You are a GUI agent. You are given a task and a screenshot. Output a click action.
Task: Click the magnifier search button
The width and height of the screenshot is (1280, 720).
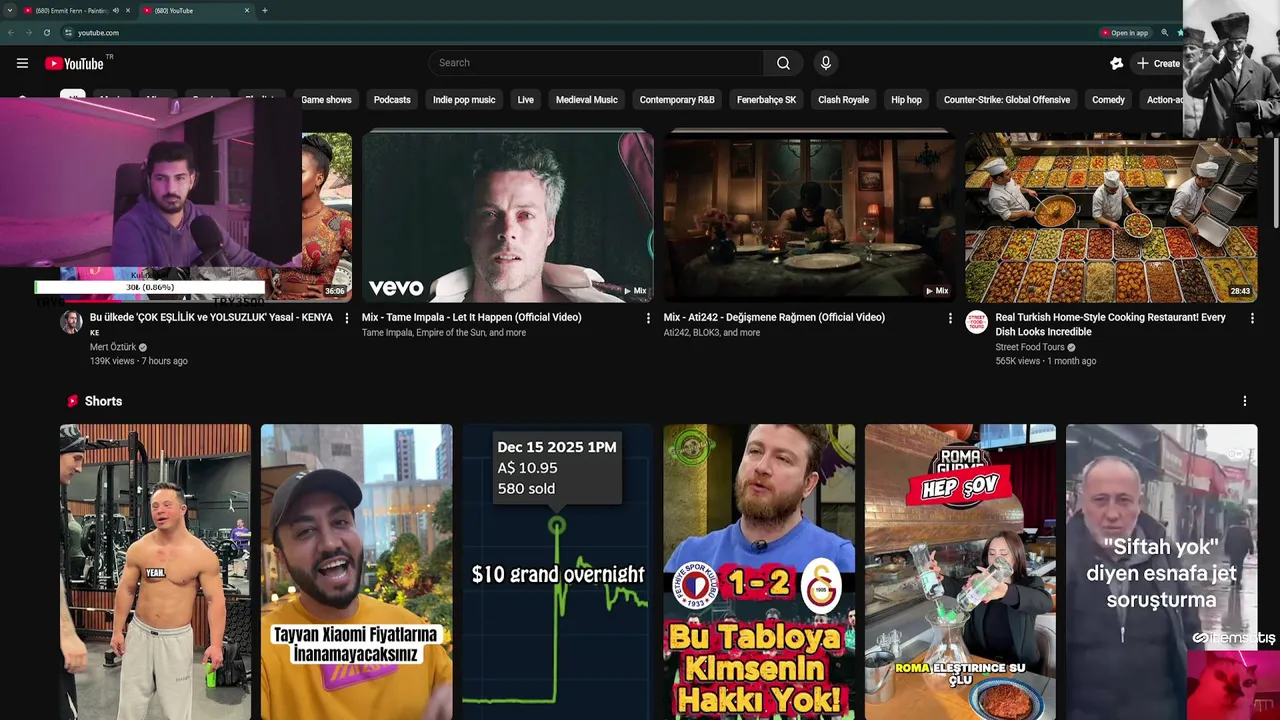(783, 63)
